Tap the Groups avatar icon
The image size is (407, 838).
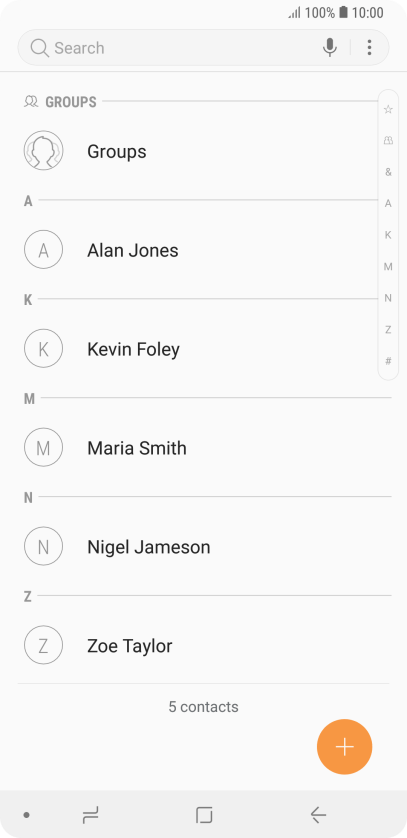43,151
